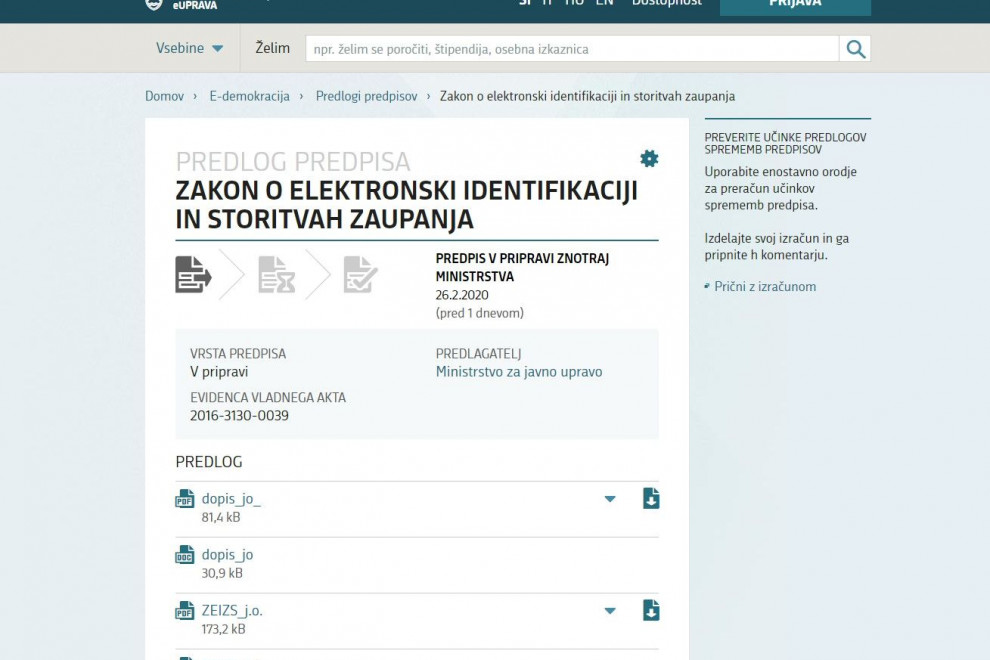Image resolution: width=990 pixels, height=660 pixels.
Task: Click the 'V pripravi' value
Action: point(219,372)
